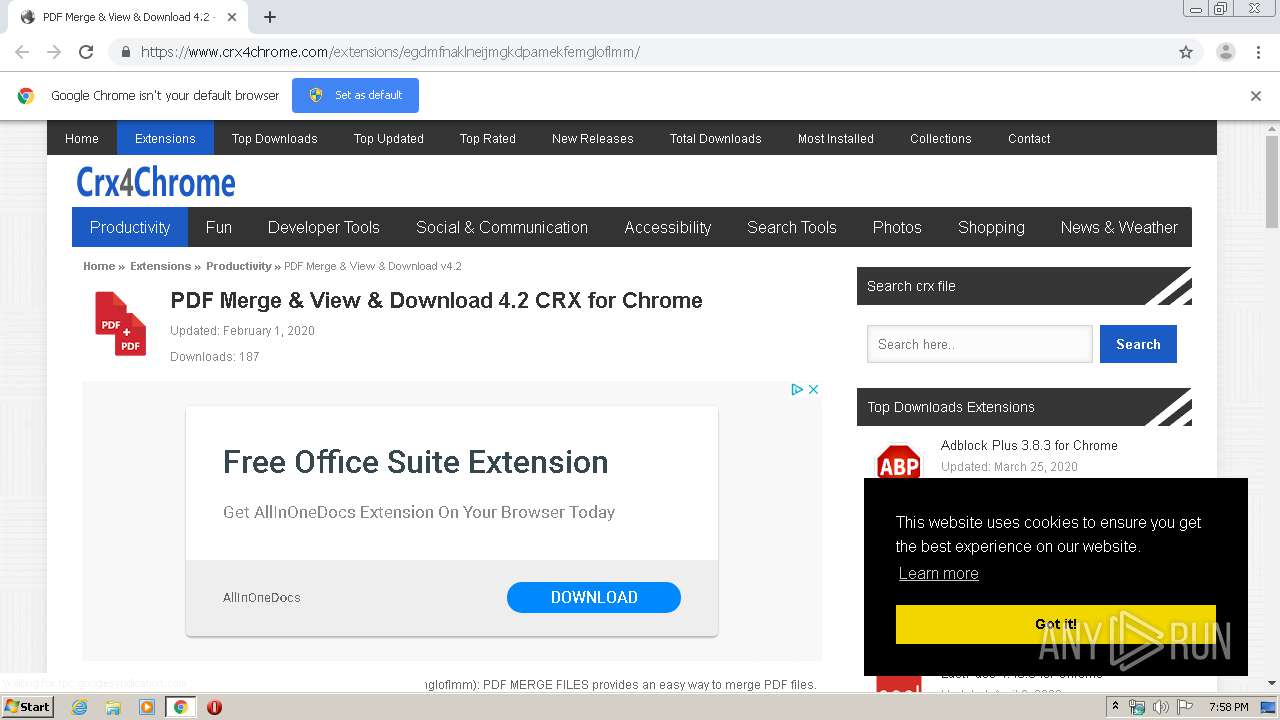This screenshot has height=720, width=1280.
Task: Click the ad DOWNLOAD button
Action: pyautogui.click(x=594, y=597)
